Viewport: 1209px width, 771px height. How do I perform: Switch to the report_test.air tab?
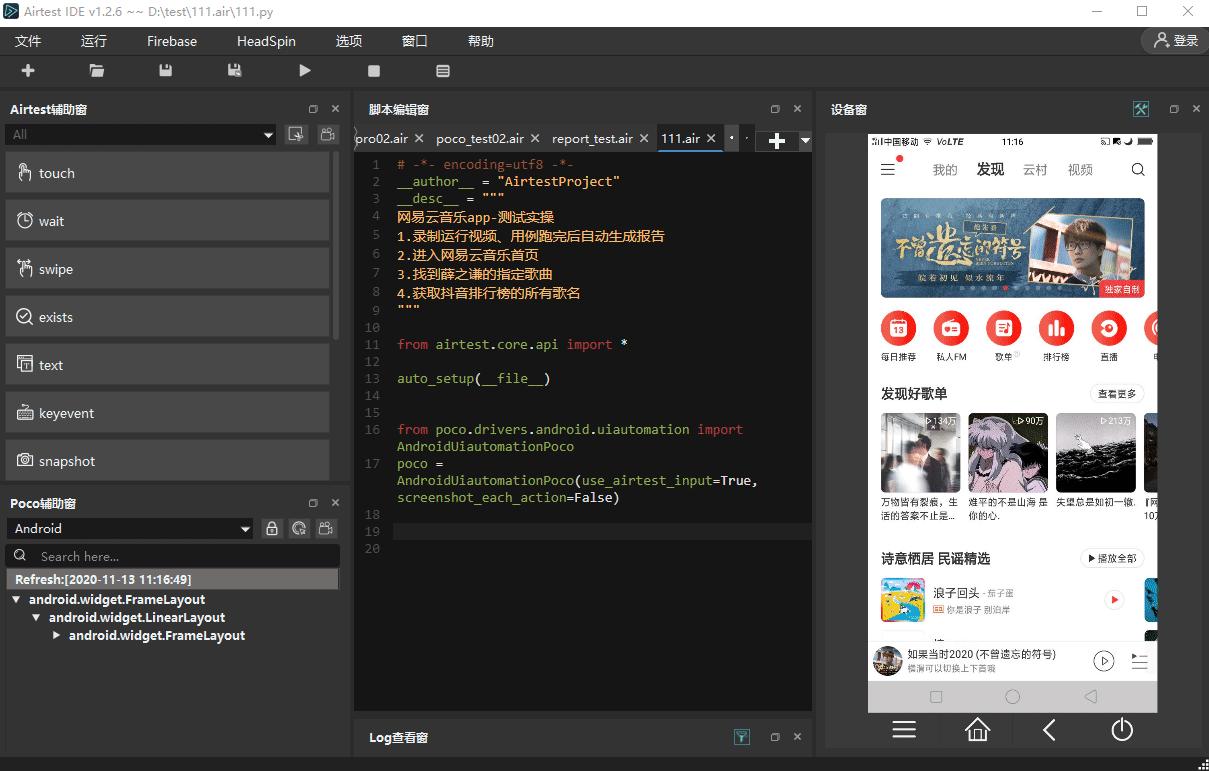(591, 139)
